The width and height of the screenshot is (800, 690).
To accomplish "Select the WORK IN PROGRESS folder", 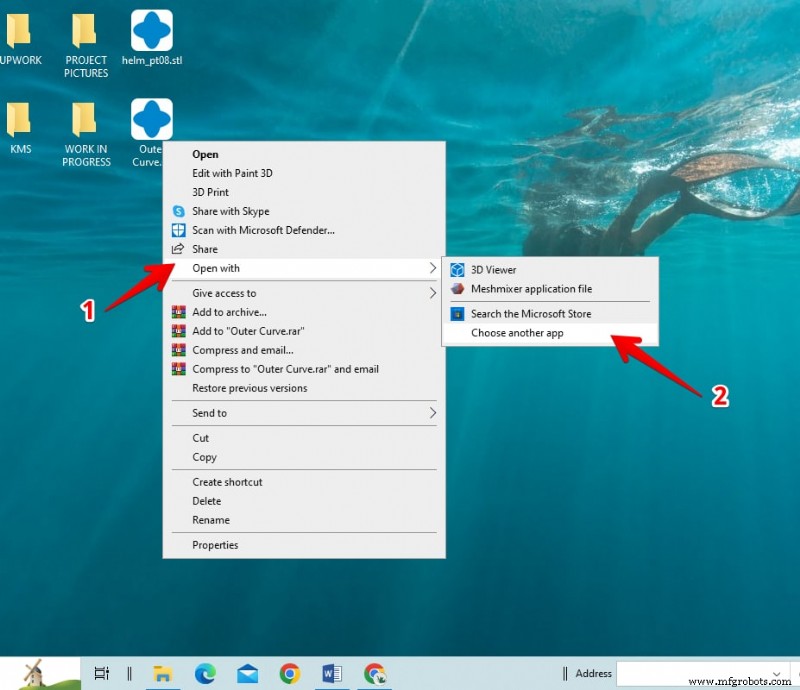I will (x=85, y=119).
